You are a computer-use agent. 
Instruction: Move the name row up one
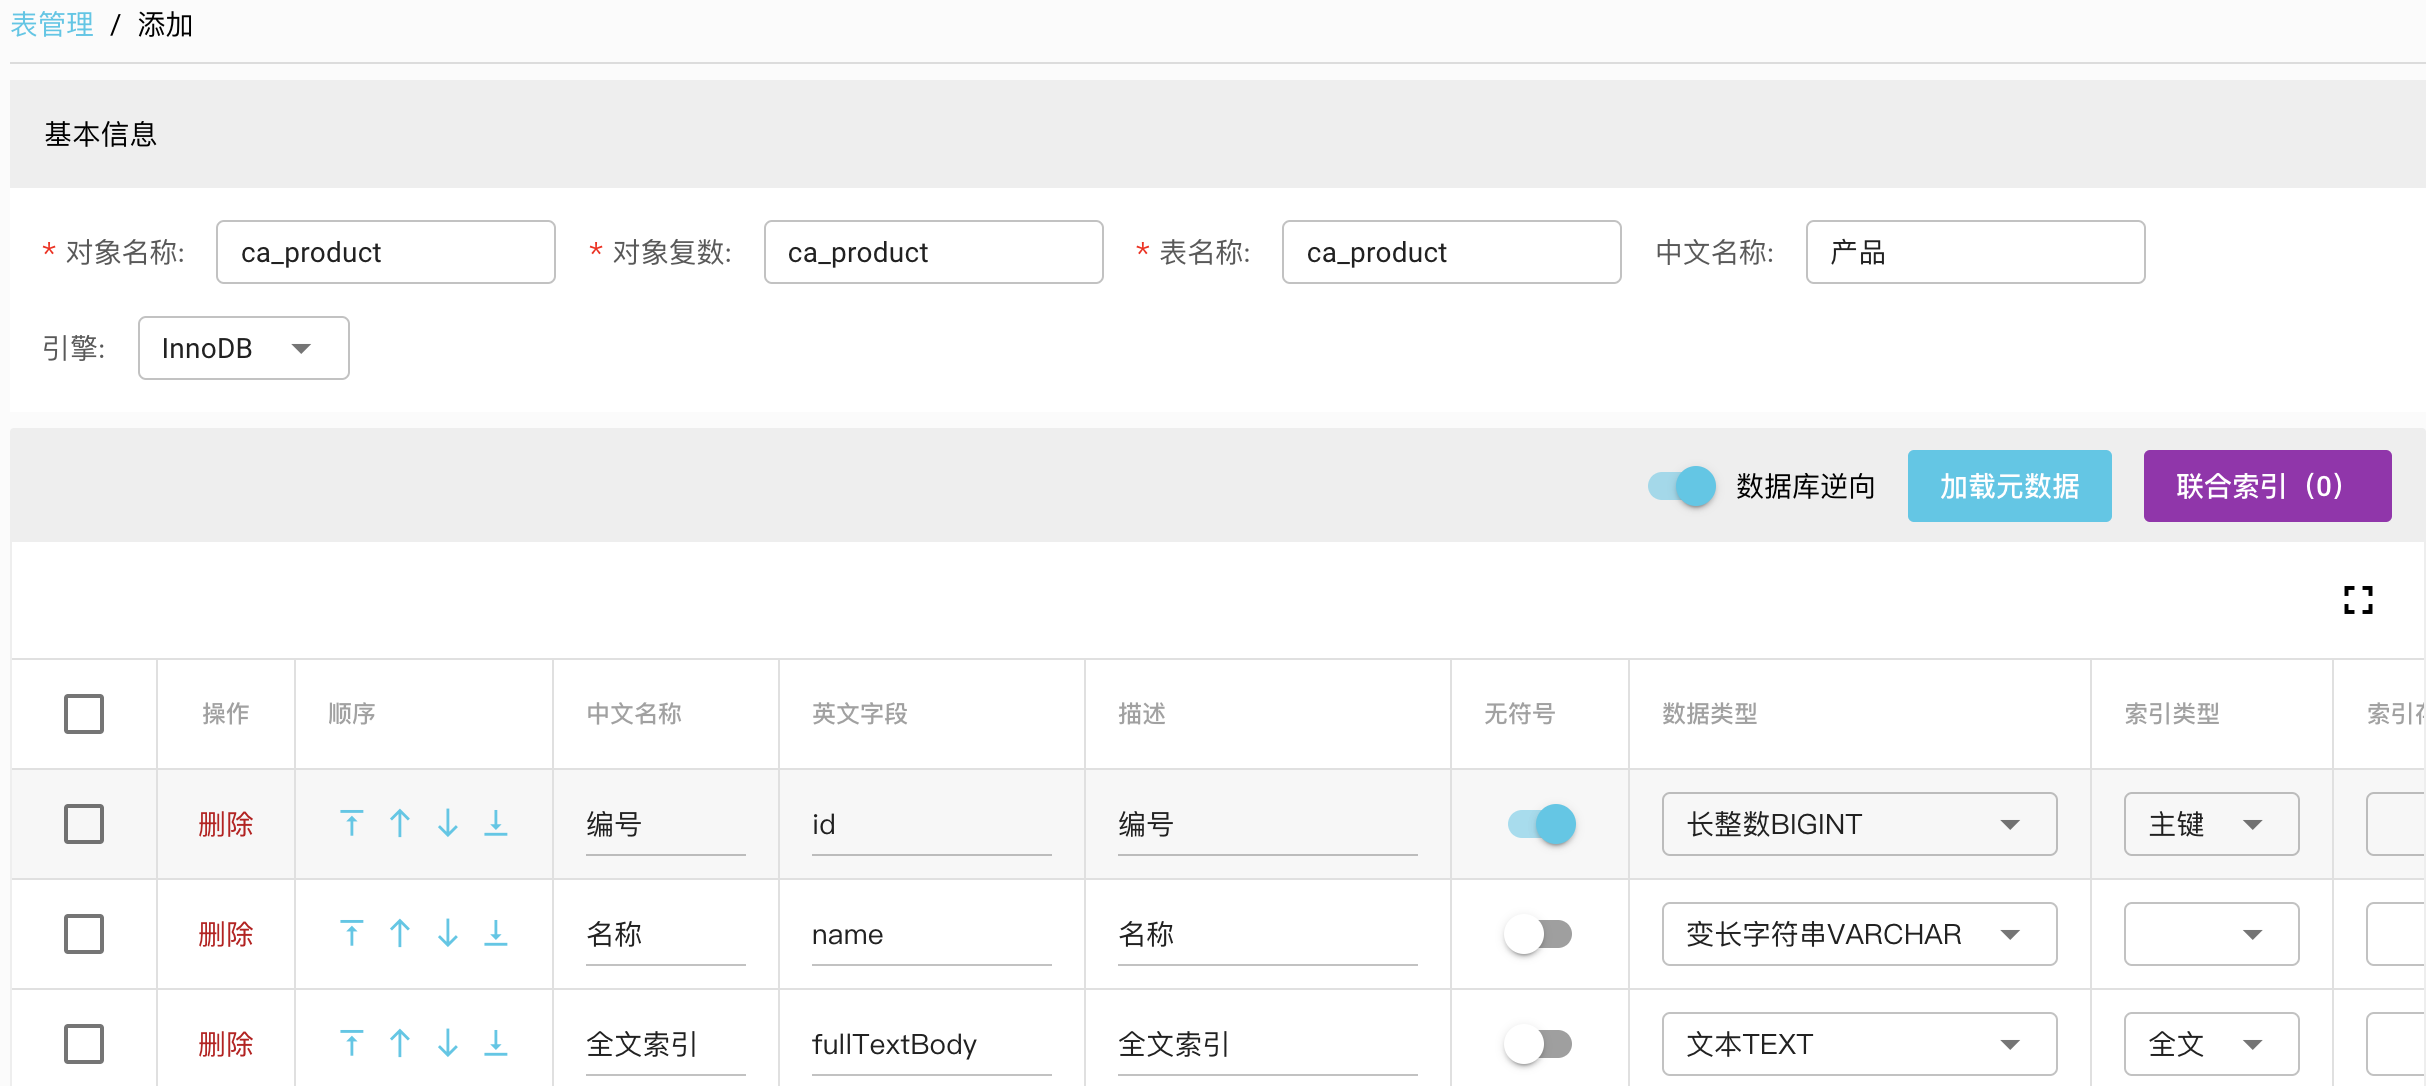pos(399,933)
